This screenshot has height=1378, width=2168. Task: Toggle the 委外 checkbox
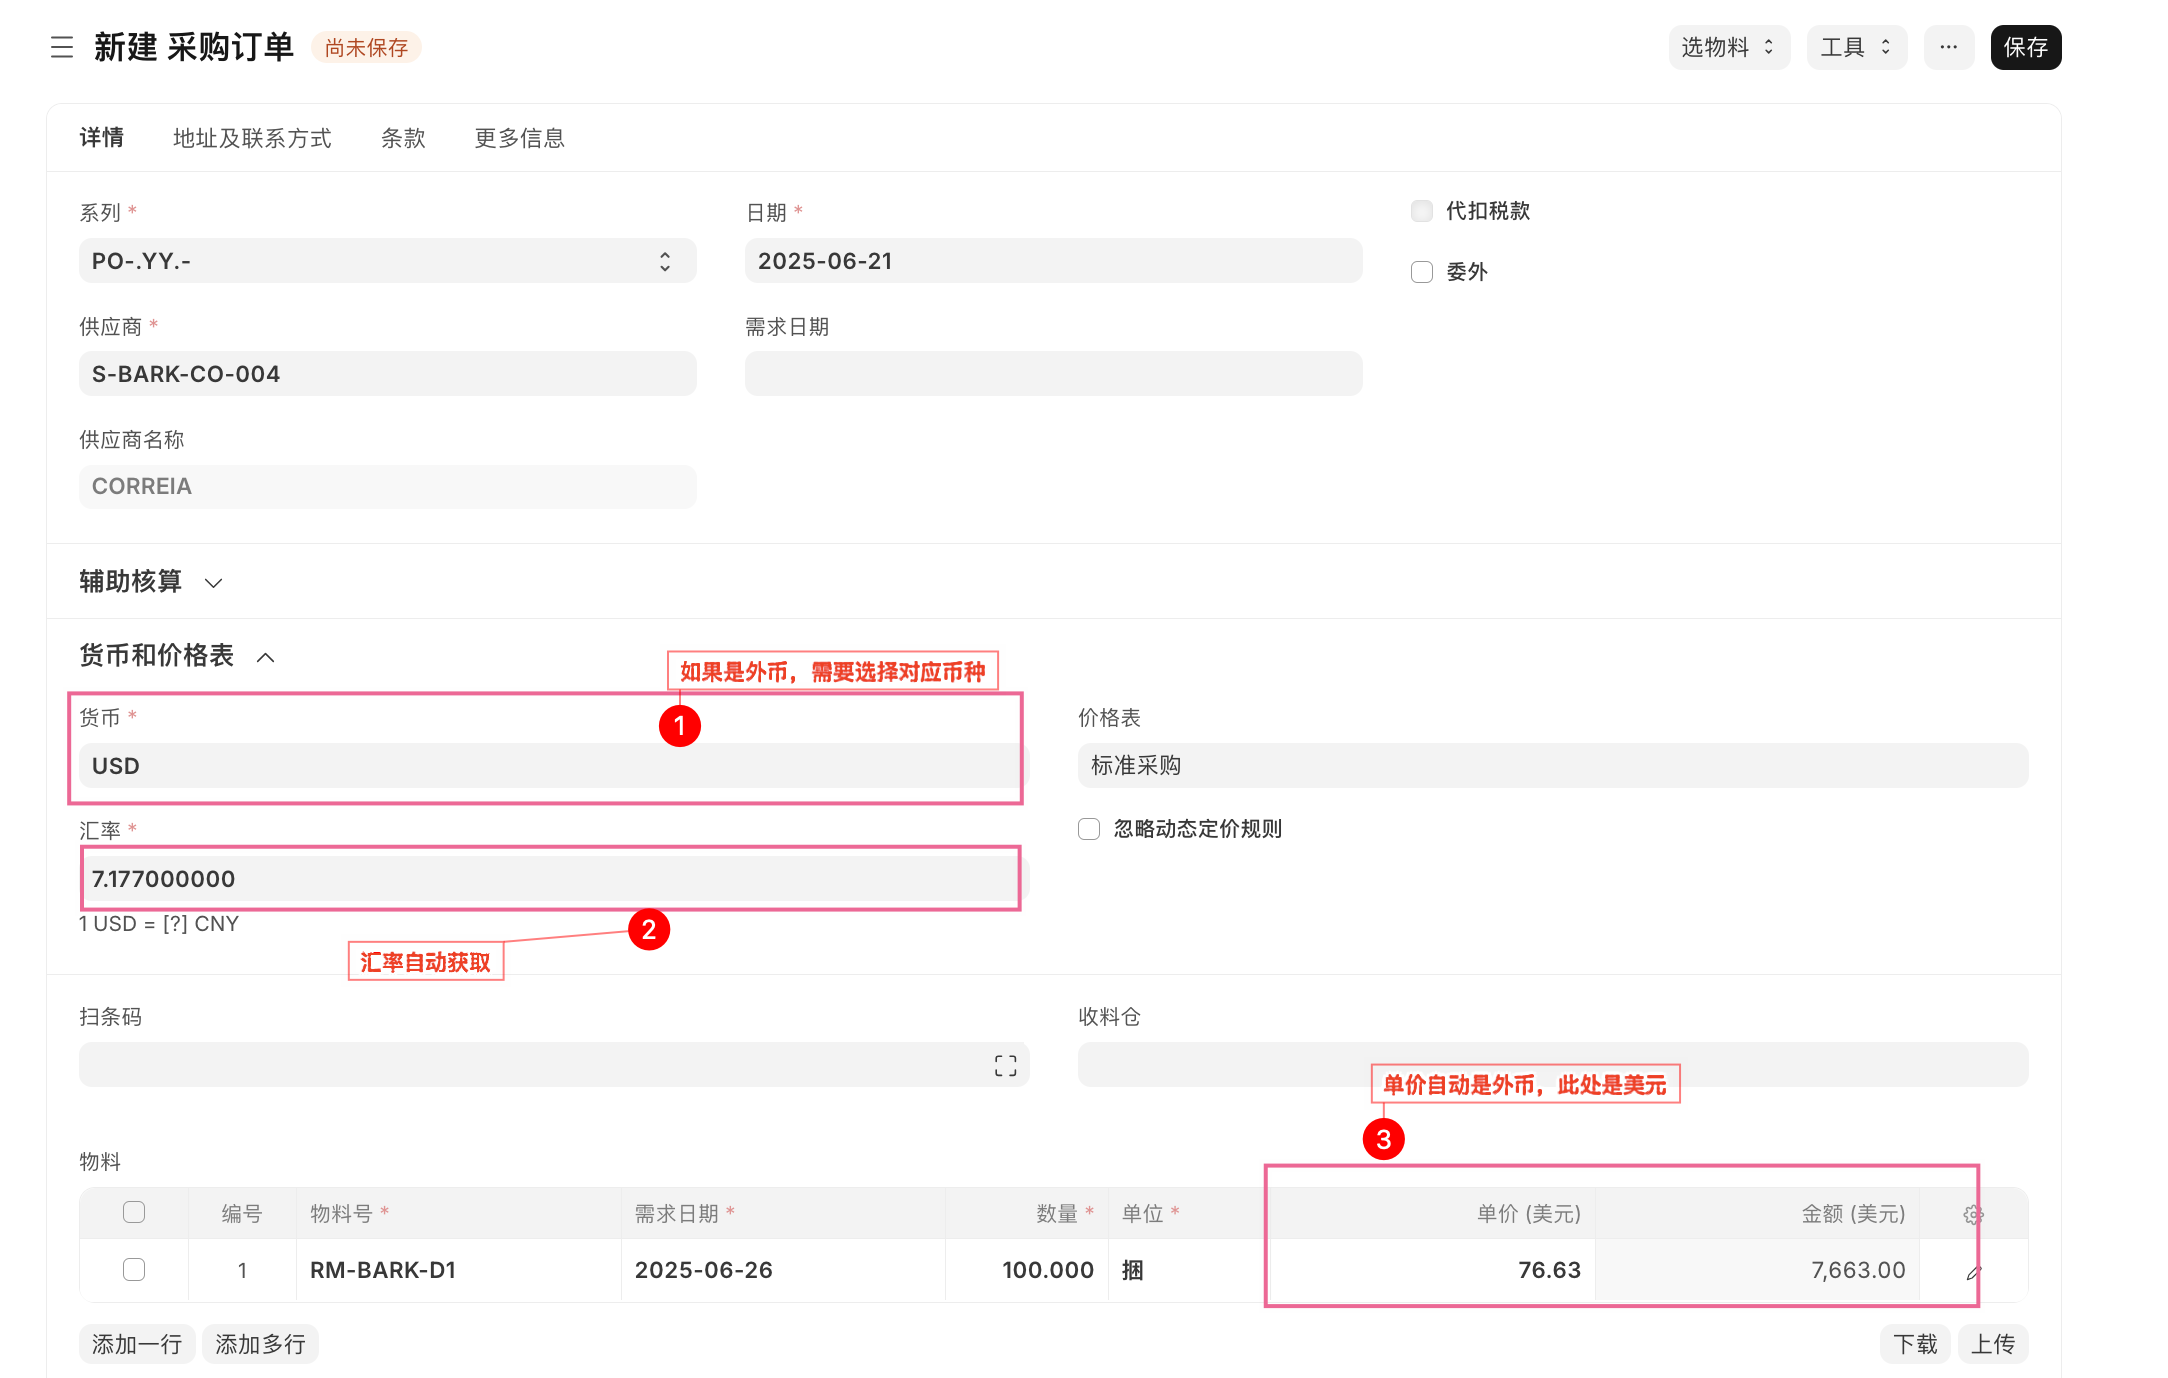coord(1422,272)
